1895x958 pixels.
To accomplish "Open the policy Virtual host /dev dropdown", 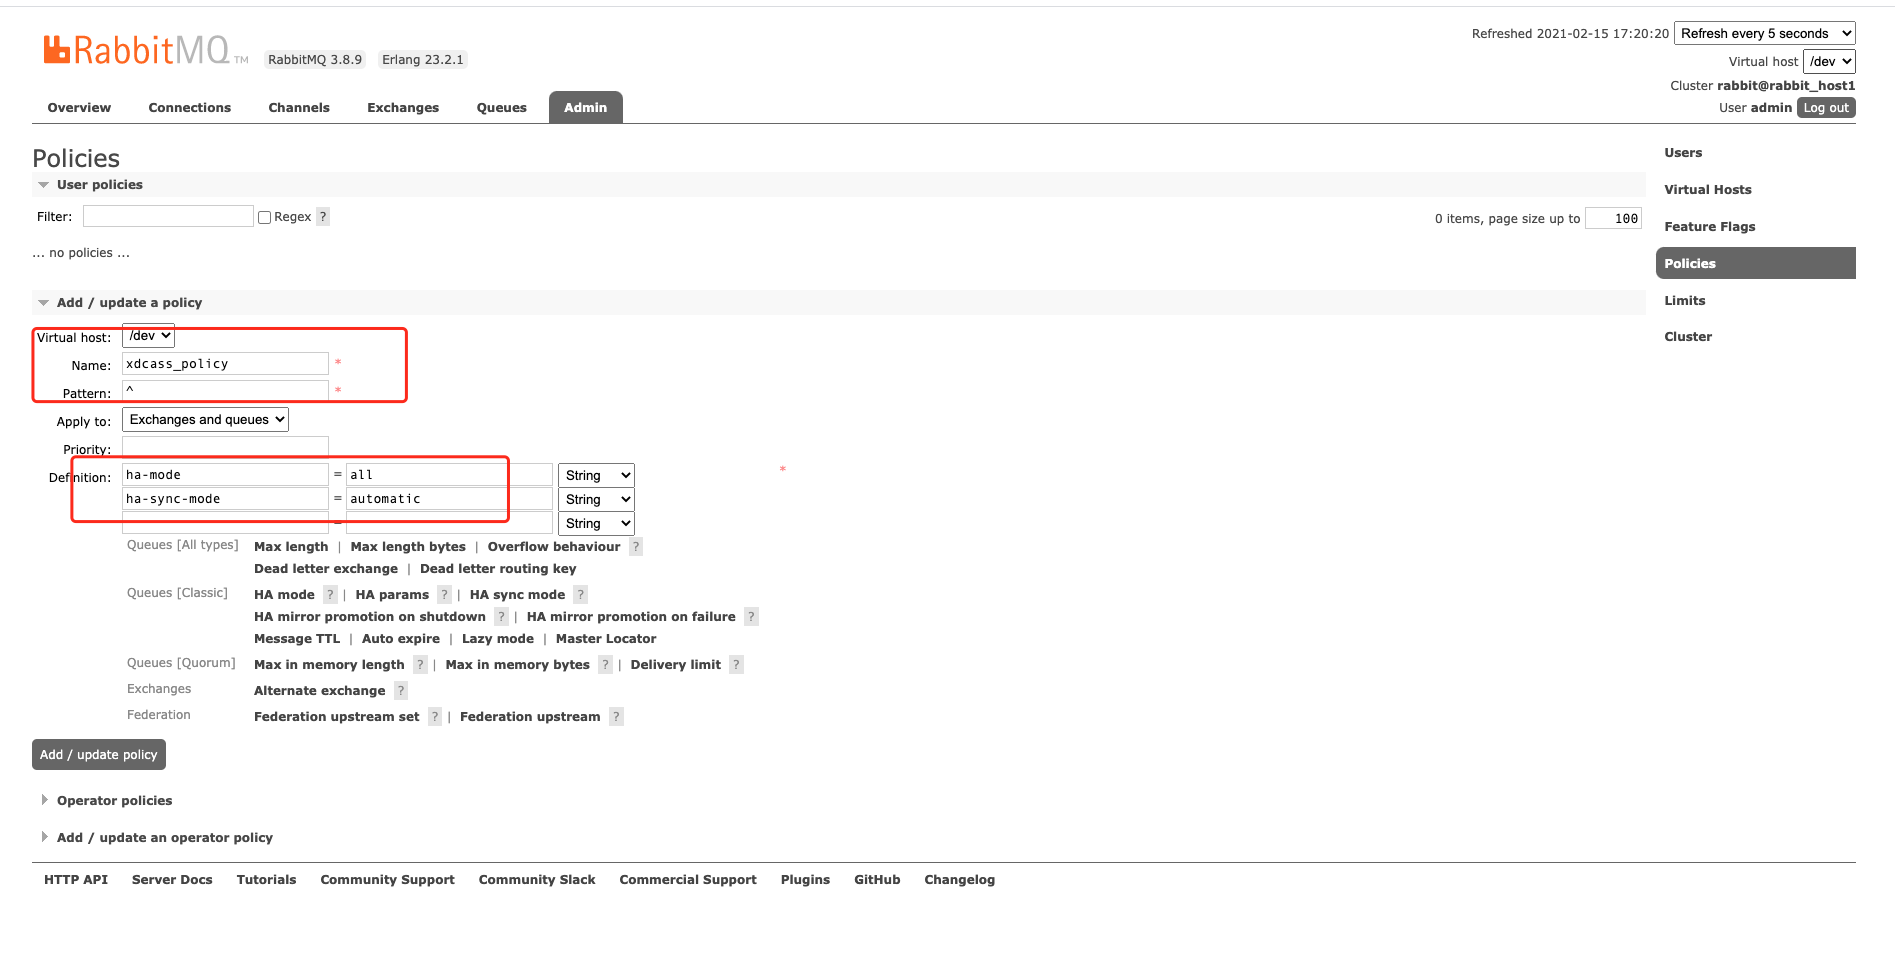I will pyautogui.click(x=148, y=336).
